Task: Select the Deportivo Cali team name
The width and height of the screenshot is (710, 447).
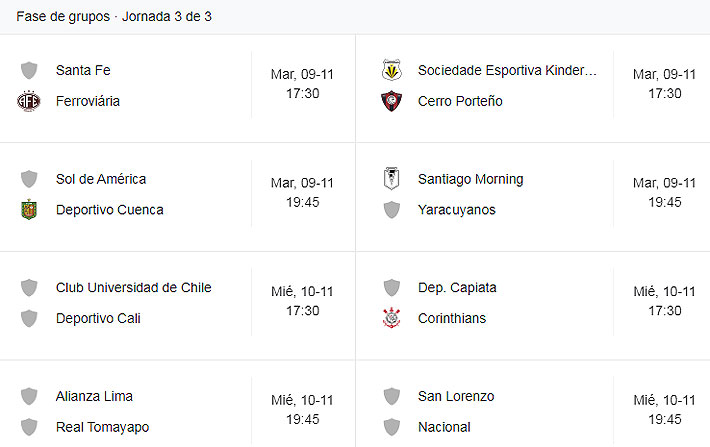Action: 98,318
